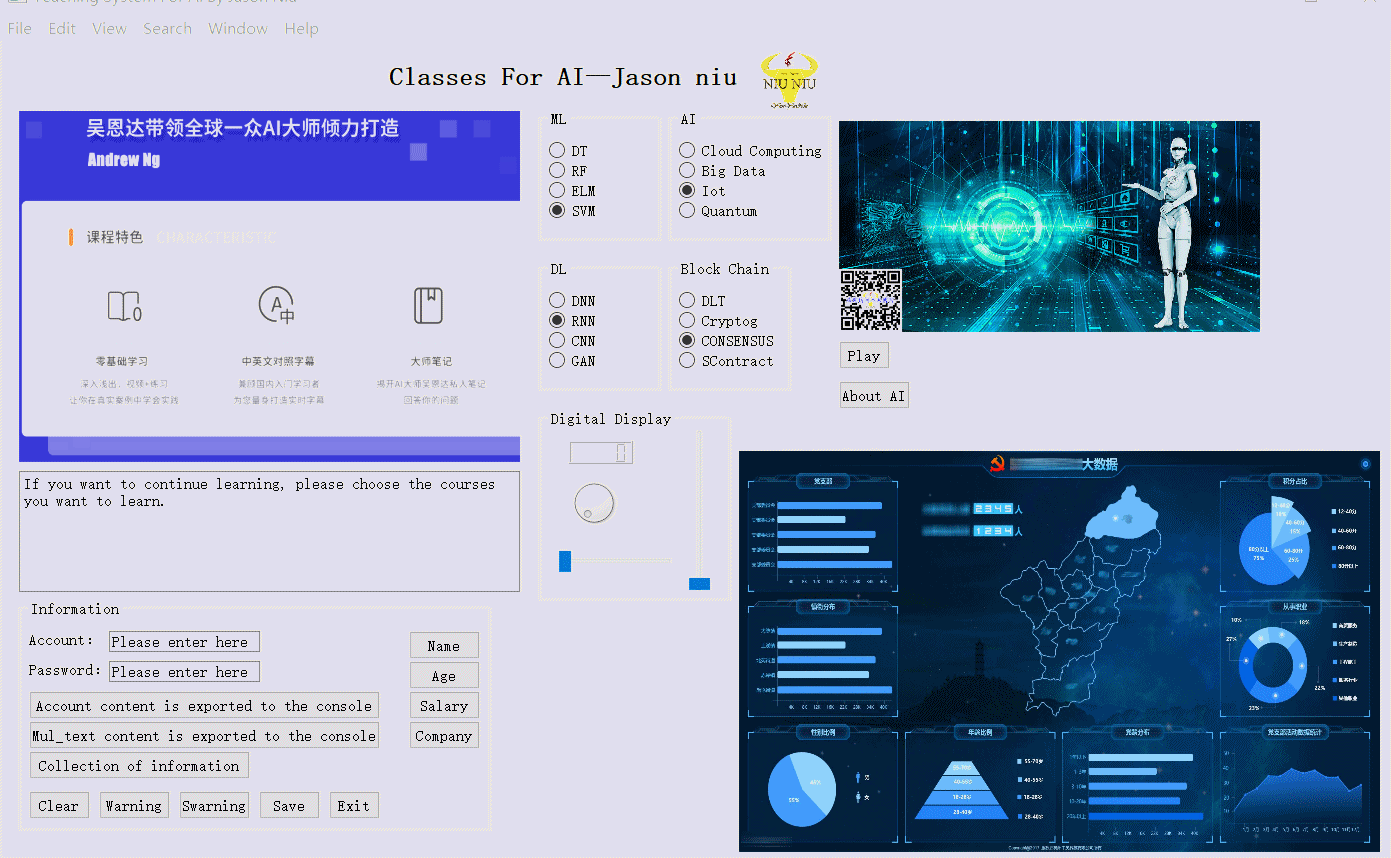Click the 课程特色 heading text
Screen dimensions: 1391x858
click(x=115, y=238)
